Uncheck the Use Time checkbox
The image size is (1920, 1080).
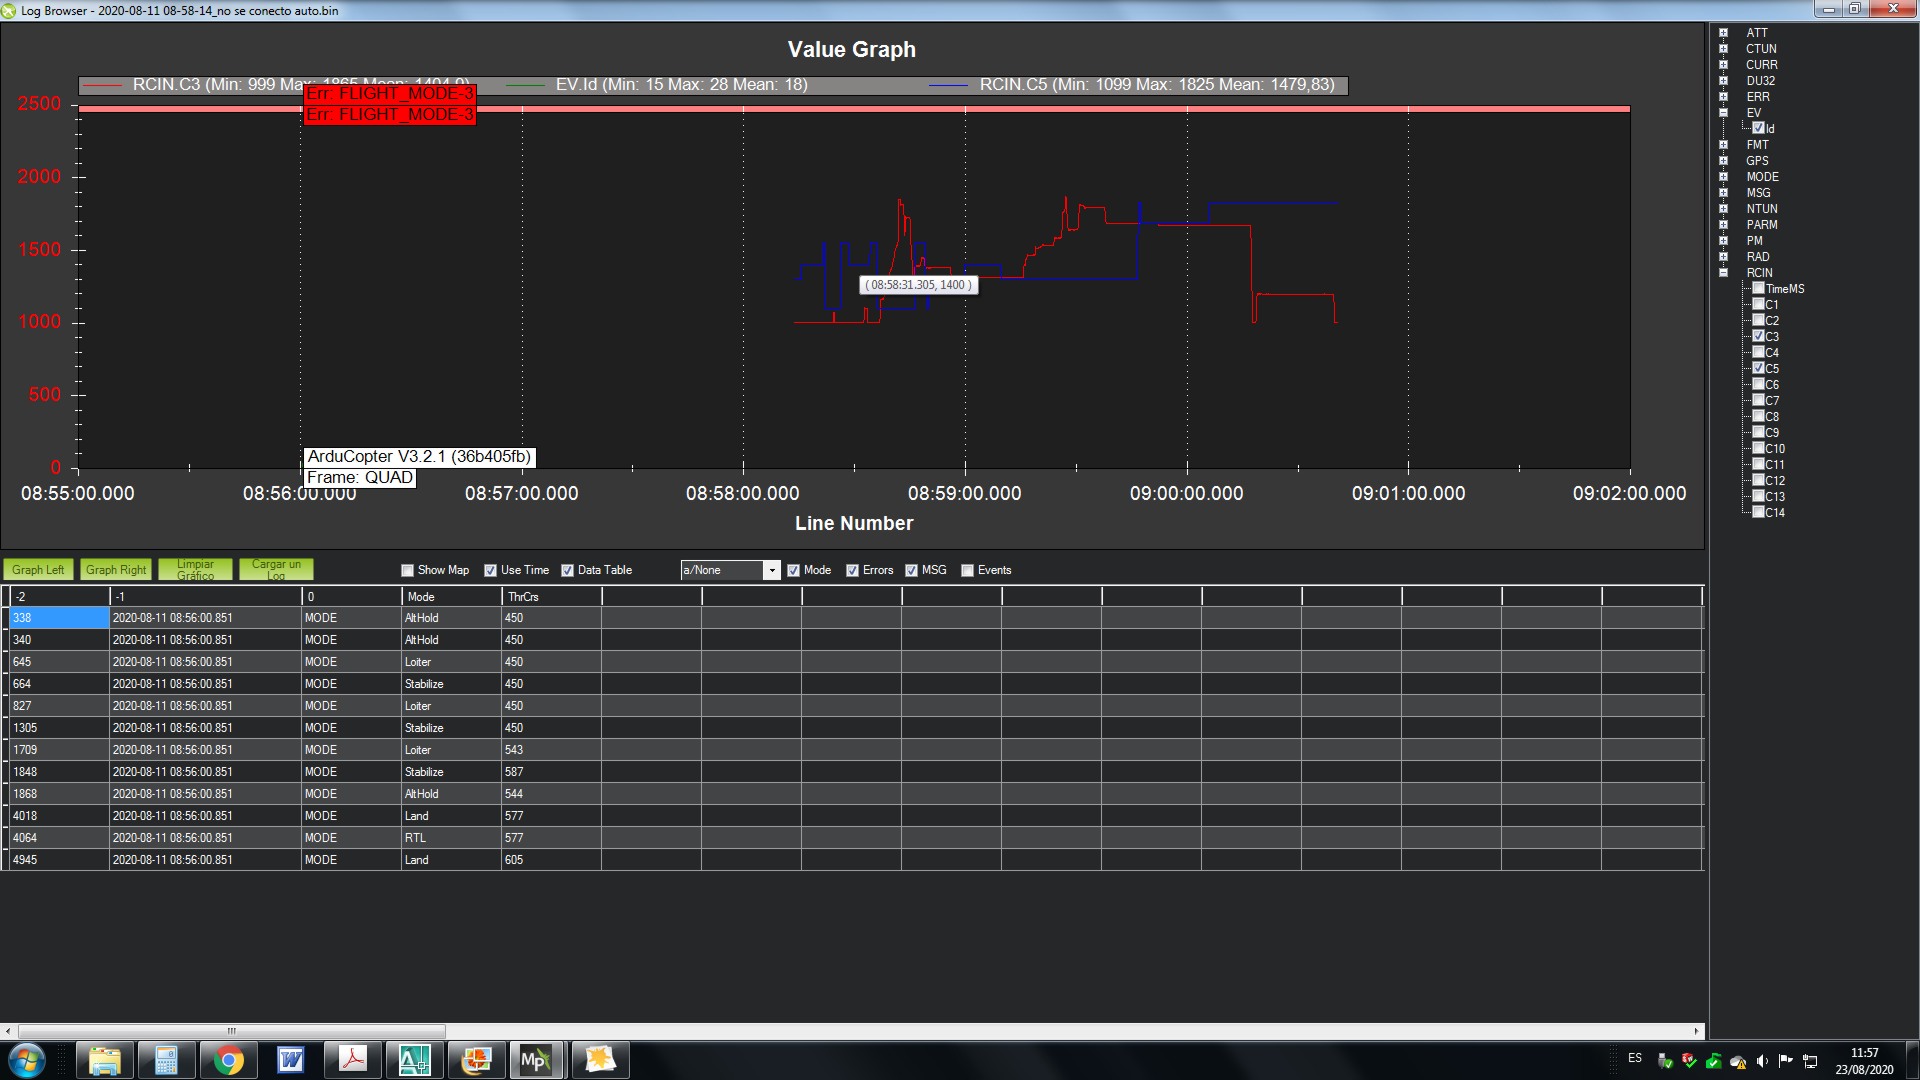coord(491,570)
